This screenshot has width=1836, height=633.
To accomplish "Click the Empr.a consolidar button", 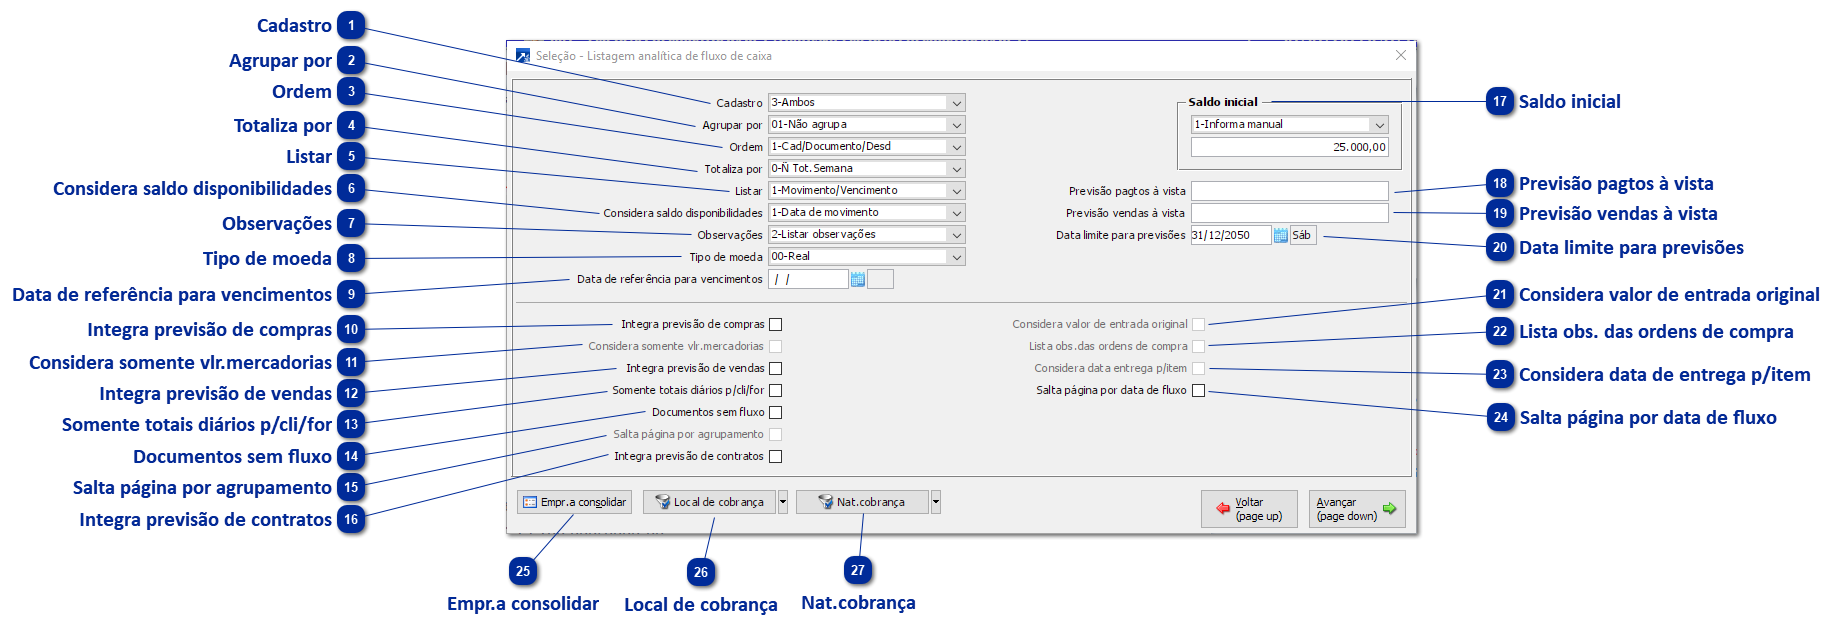I will point(575,502).
